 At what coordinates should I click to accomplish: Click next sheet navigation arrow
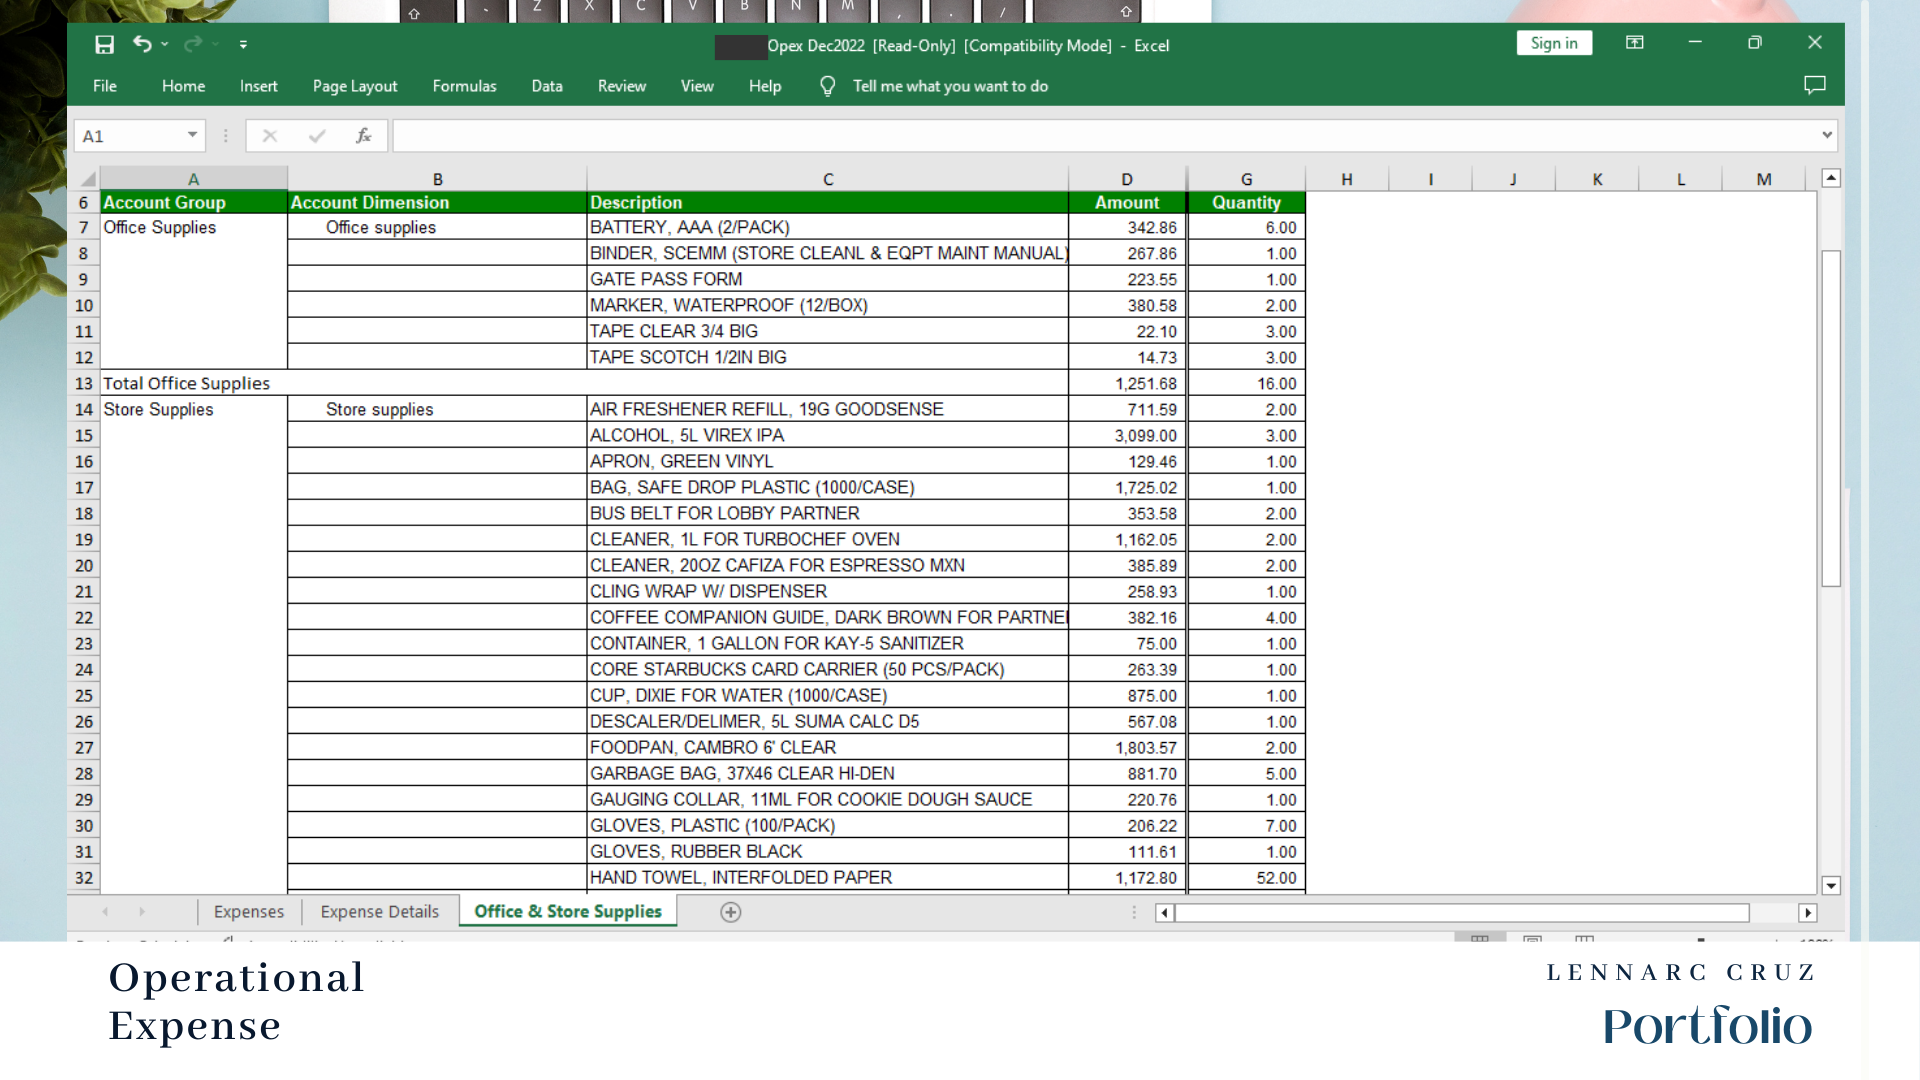click(142, 912)
